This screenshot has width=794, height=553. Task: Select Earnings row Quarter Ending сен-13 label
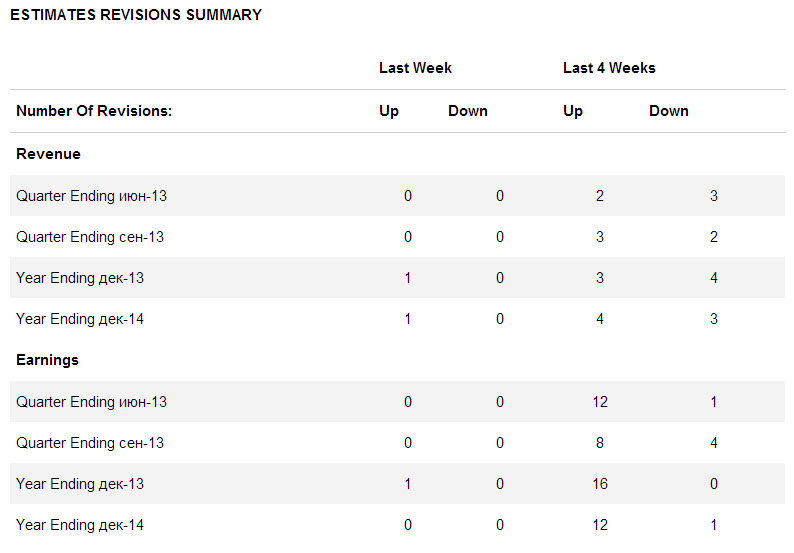(x=90, y=443)
